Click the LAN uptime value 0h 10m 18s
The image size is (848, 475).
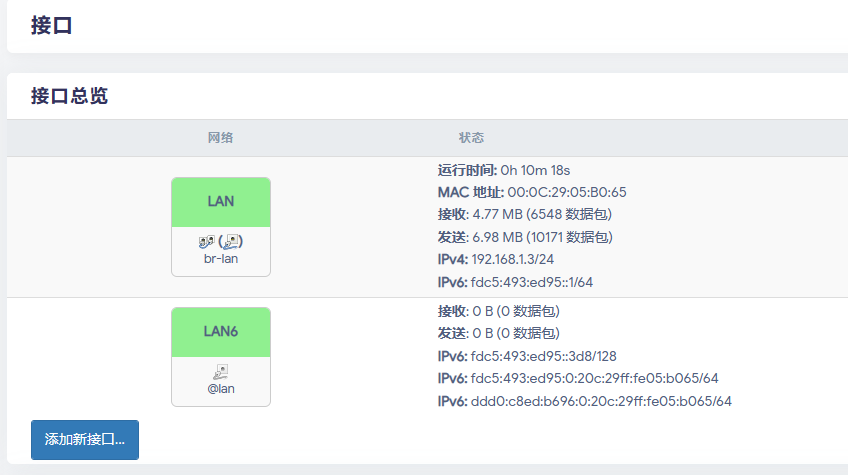(x=535, y=169)
